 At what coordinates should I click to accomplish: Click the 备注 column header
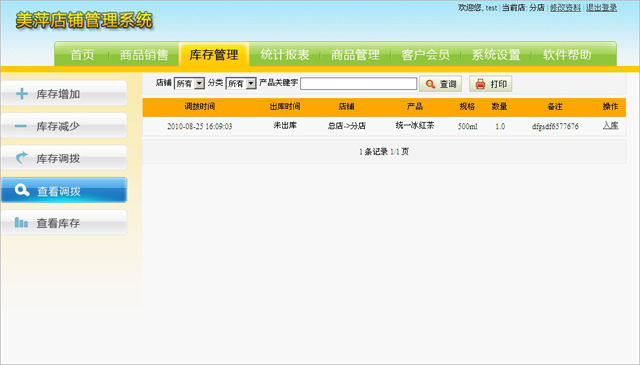pos(555,107)
